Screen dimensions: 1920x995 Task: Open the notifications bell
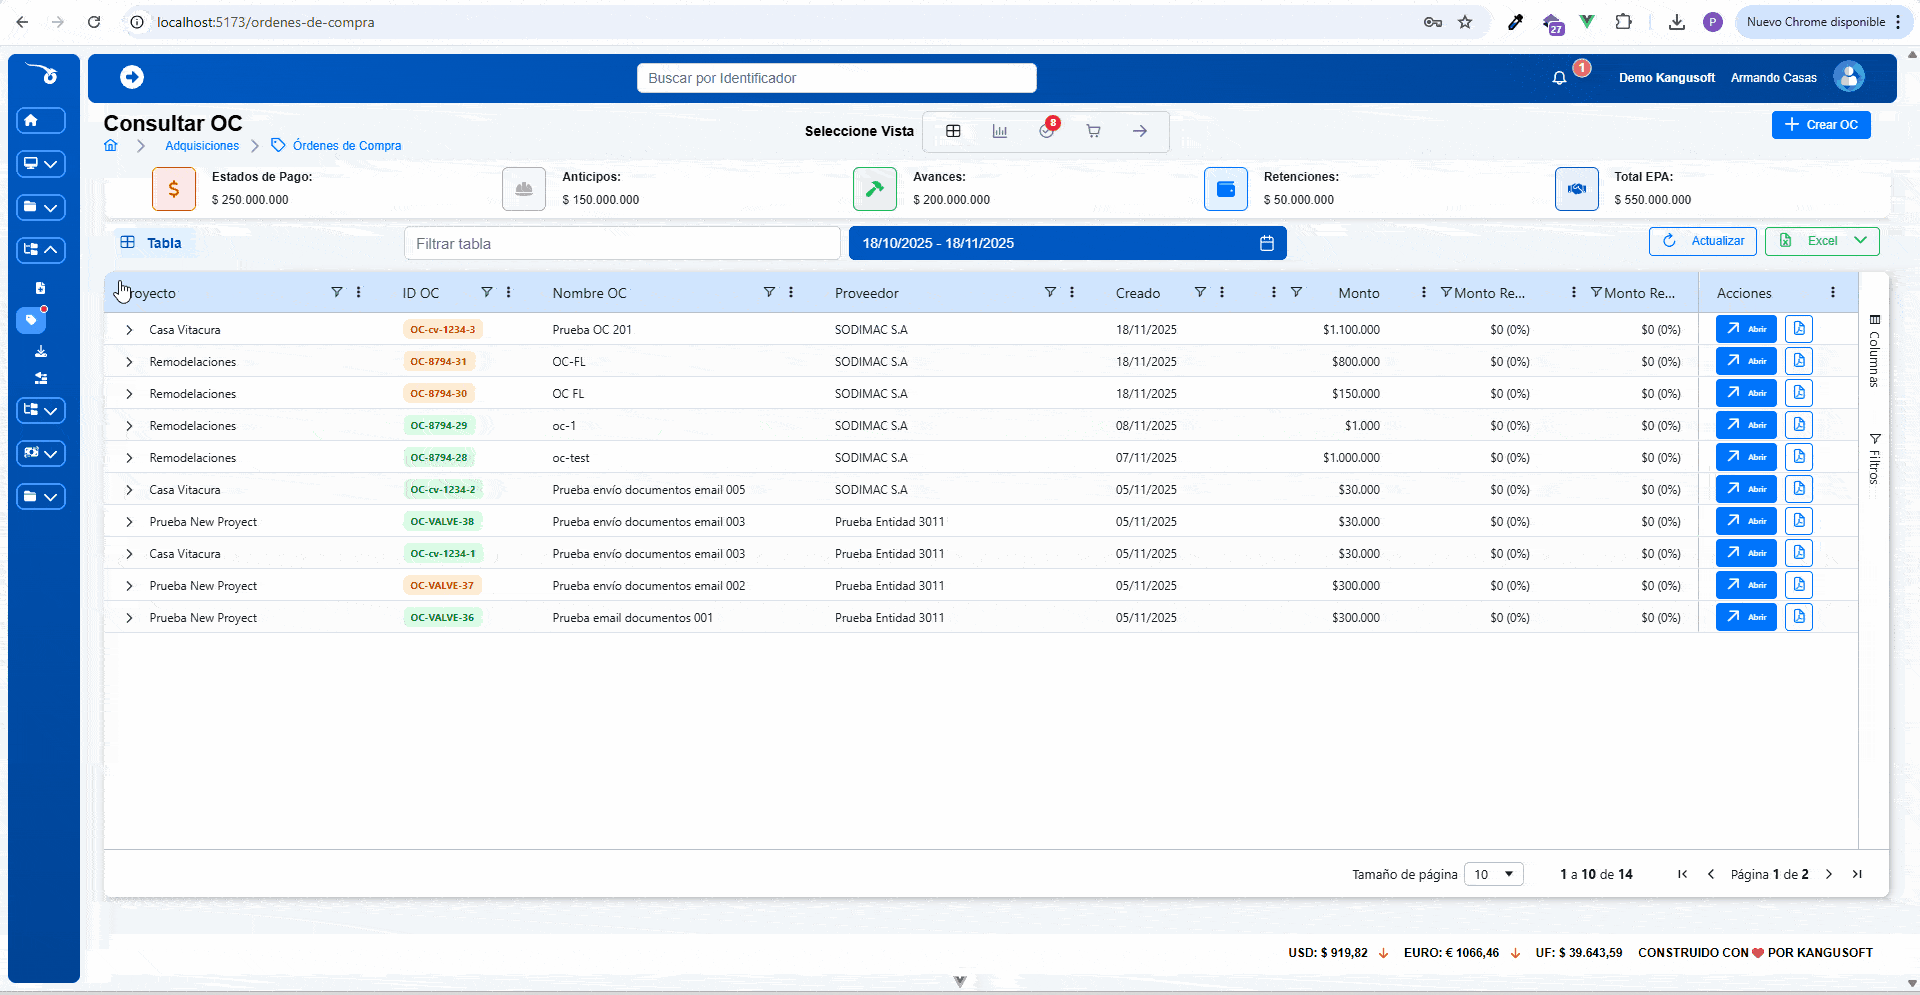click(x=1559, y=77)
